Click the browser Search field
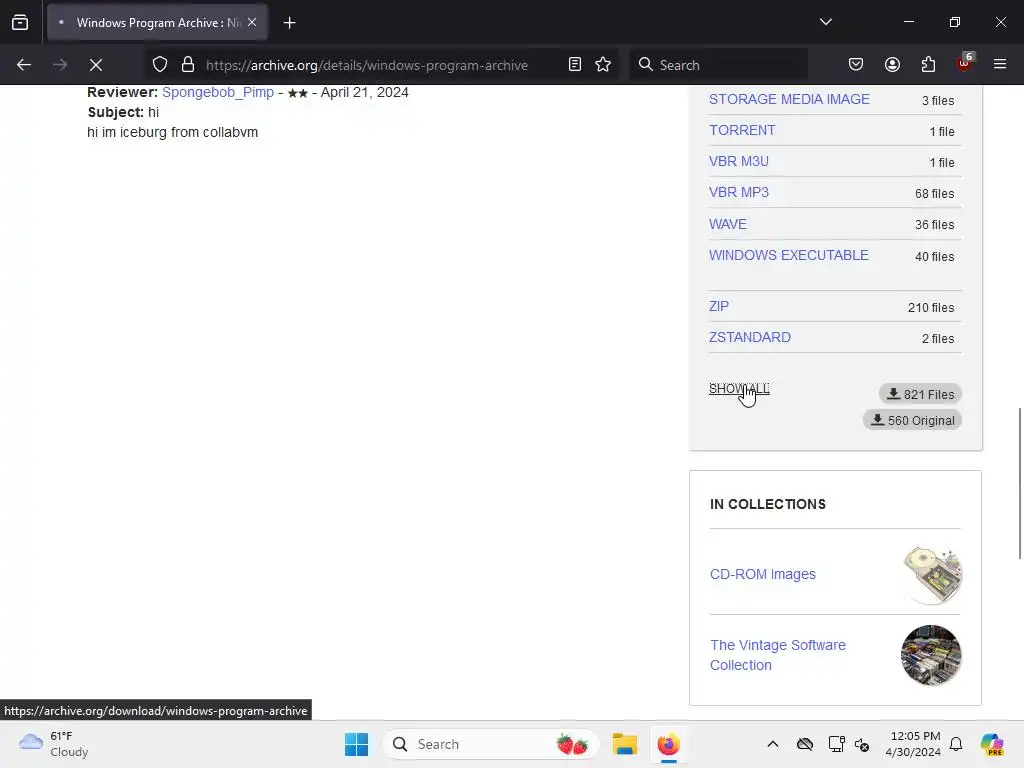 (718, 65)
